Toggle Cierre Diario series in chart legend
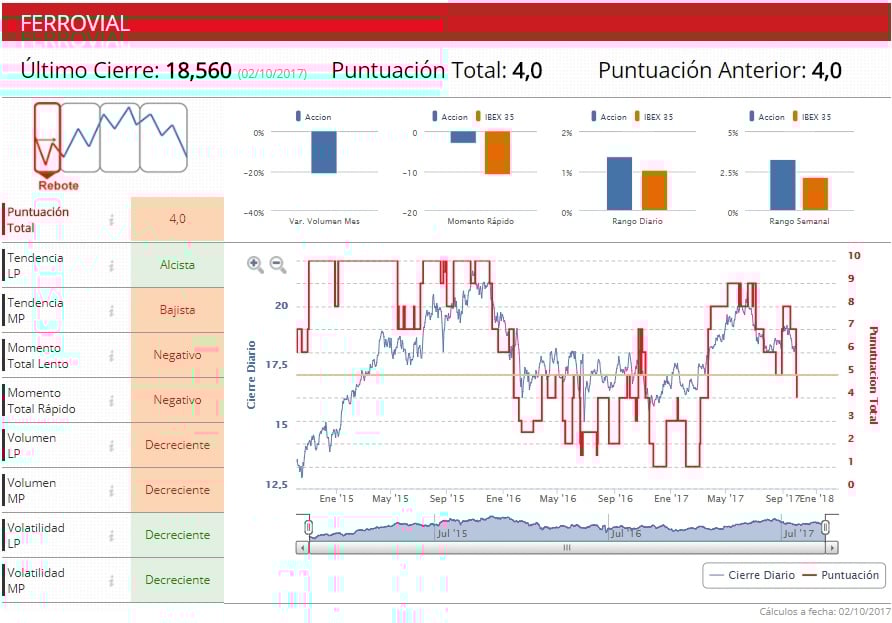Viewport: 892px width, 623px height. pos(752,575)
